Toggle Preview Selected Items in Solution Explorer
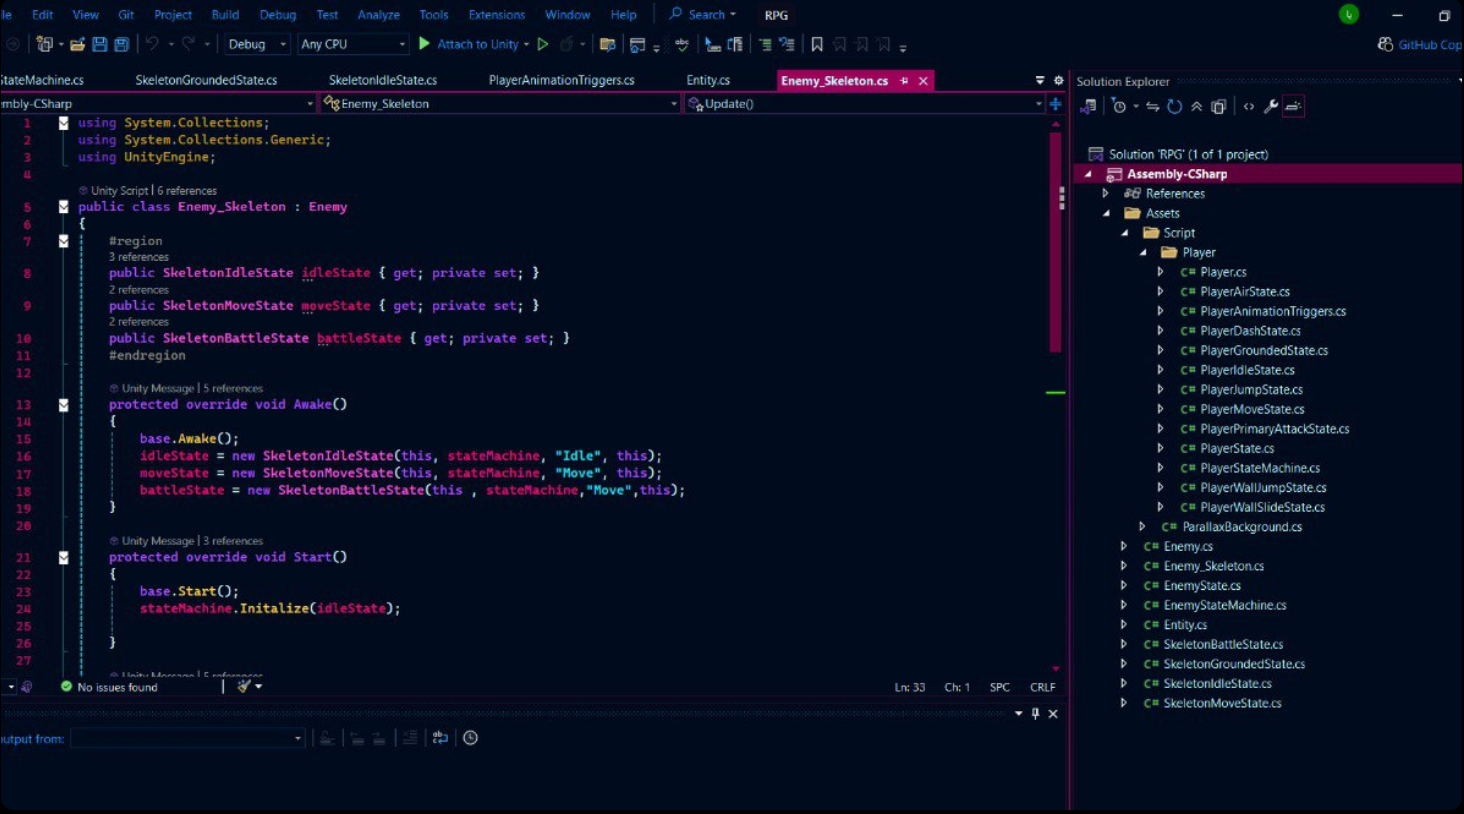Image resolution: width=1464 pixels, height=814 pixels. point(1293,106)
